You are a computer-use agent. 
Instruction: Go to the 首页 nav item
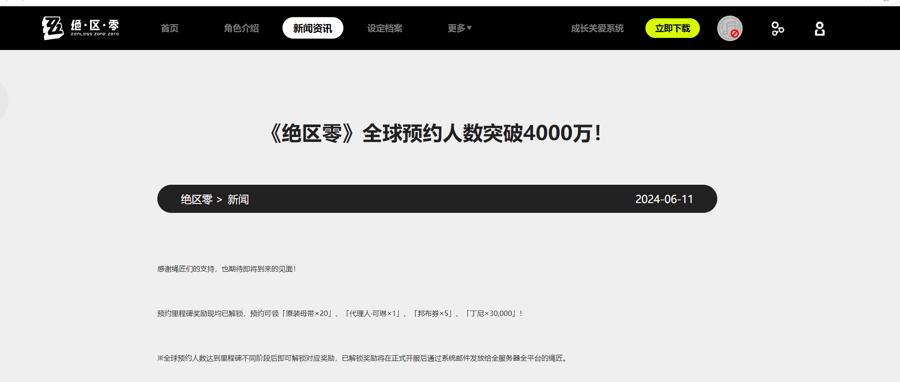169,28
